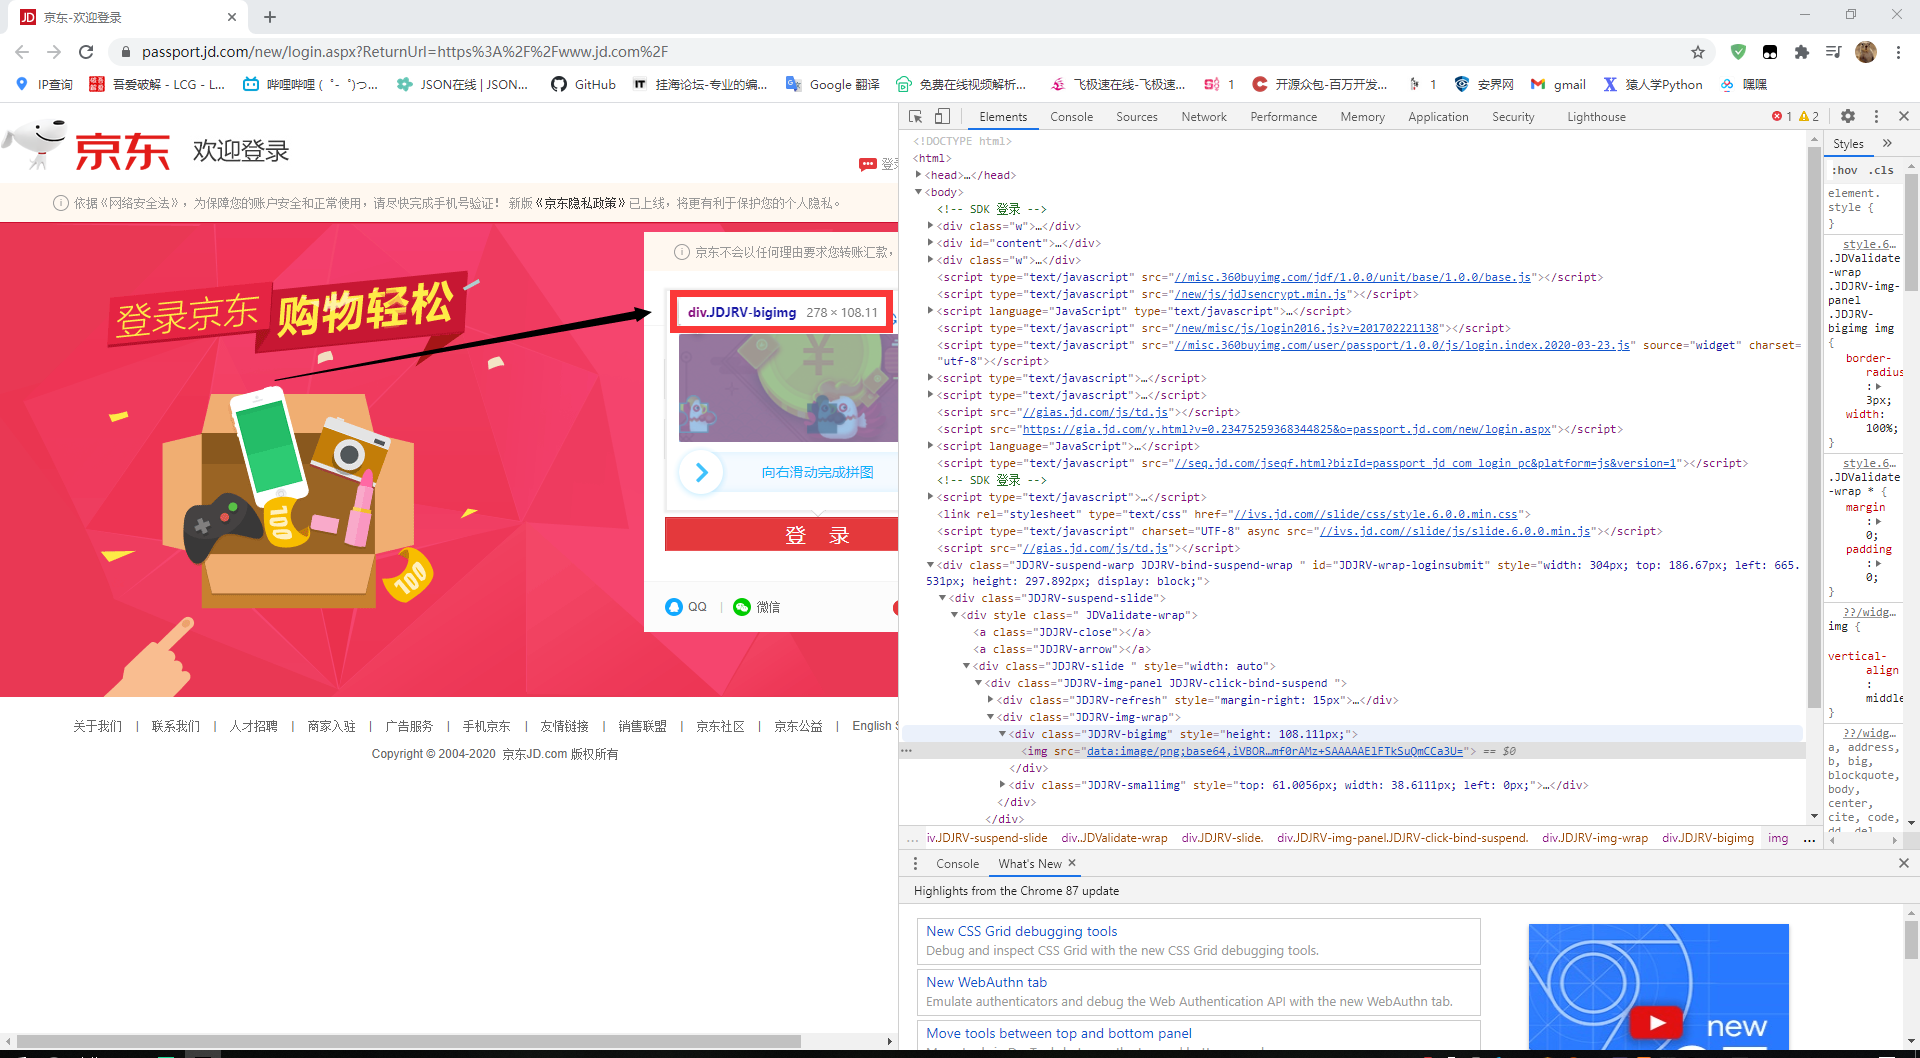Screen dimensions: 1920x1058
Task: Open the Lighthouse tab
Action: 1596,117
